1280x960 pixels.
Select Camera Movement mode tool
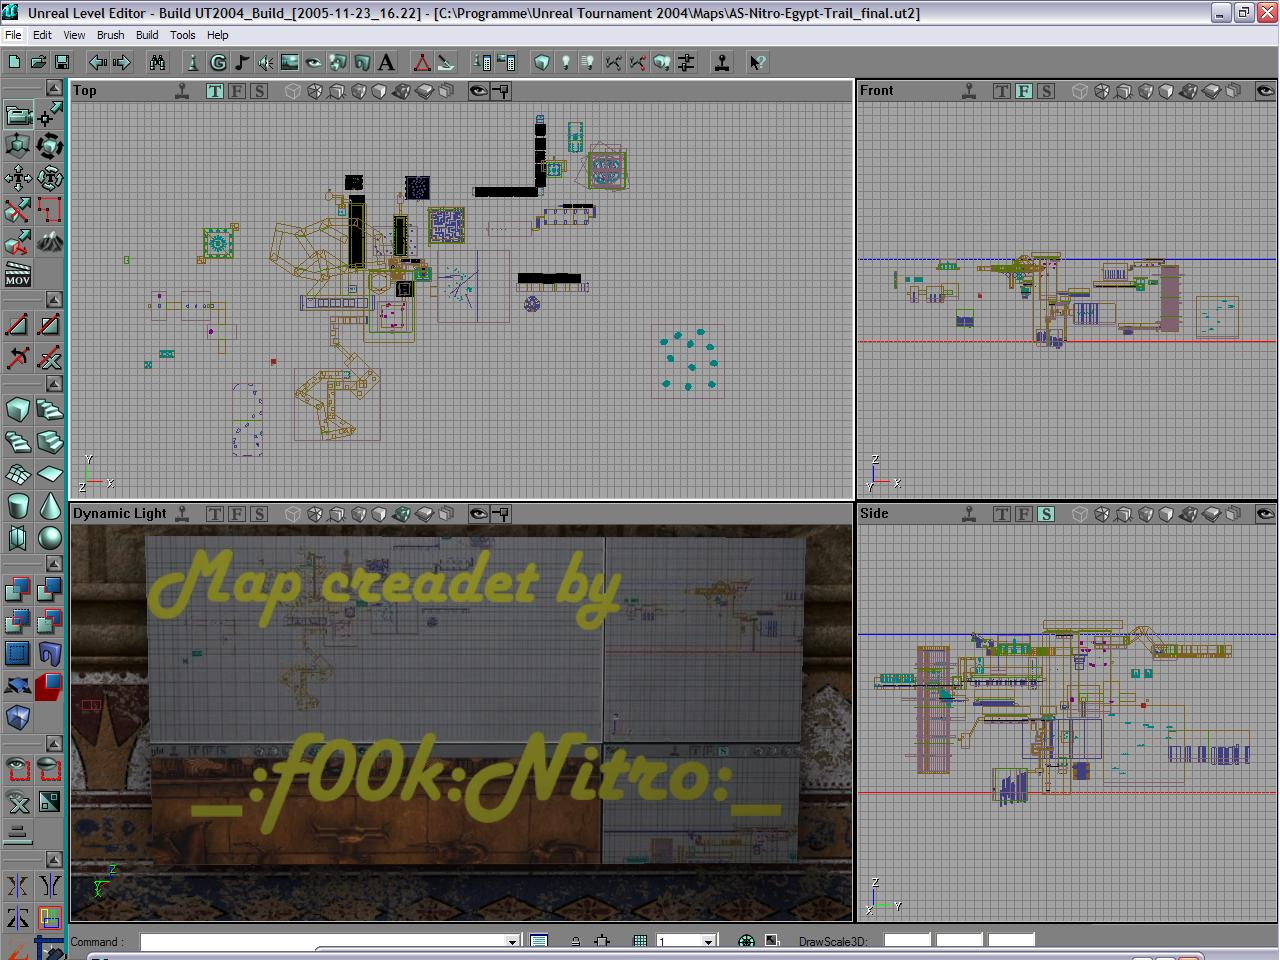click(18, 115)
